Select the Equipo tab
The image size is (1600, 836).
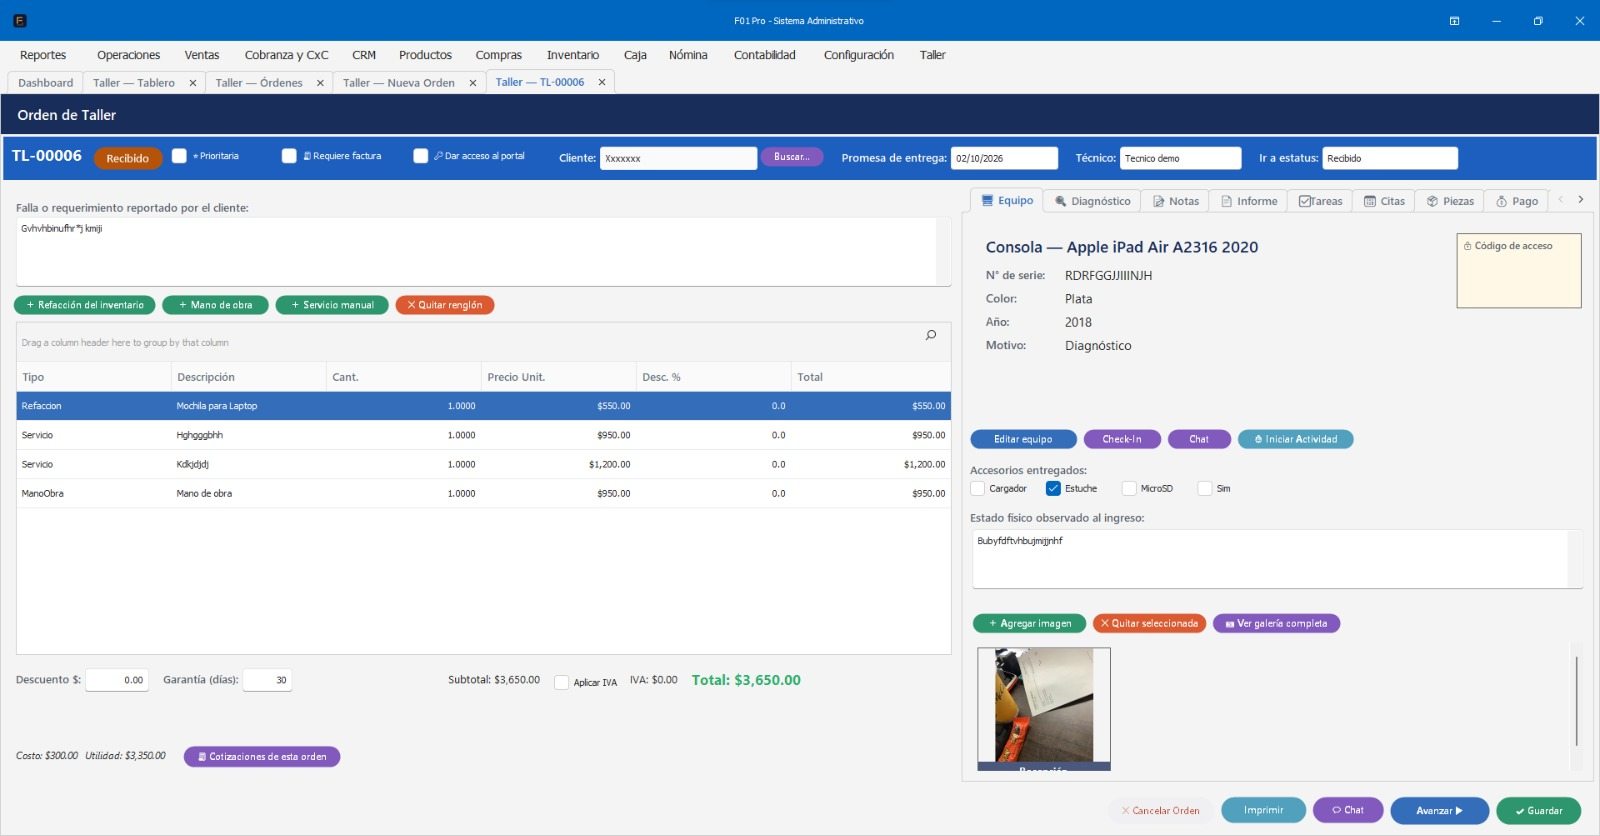(1007, 200)
